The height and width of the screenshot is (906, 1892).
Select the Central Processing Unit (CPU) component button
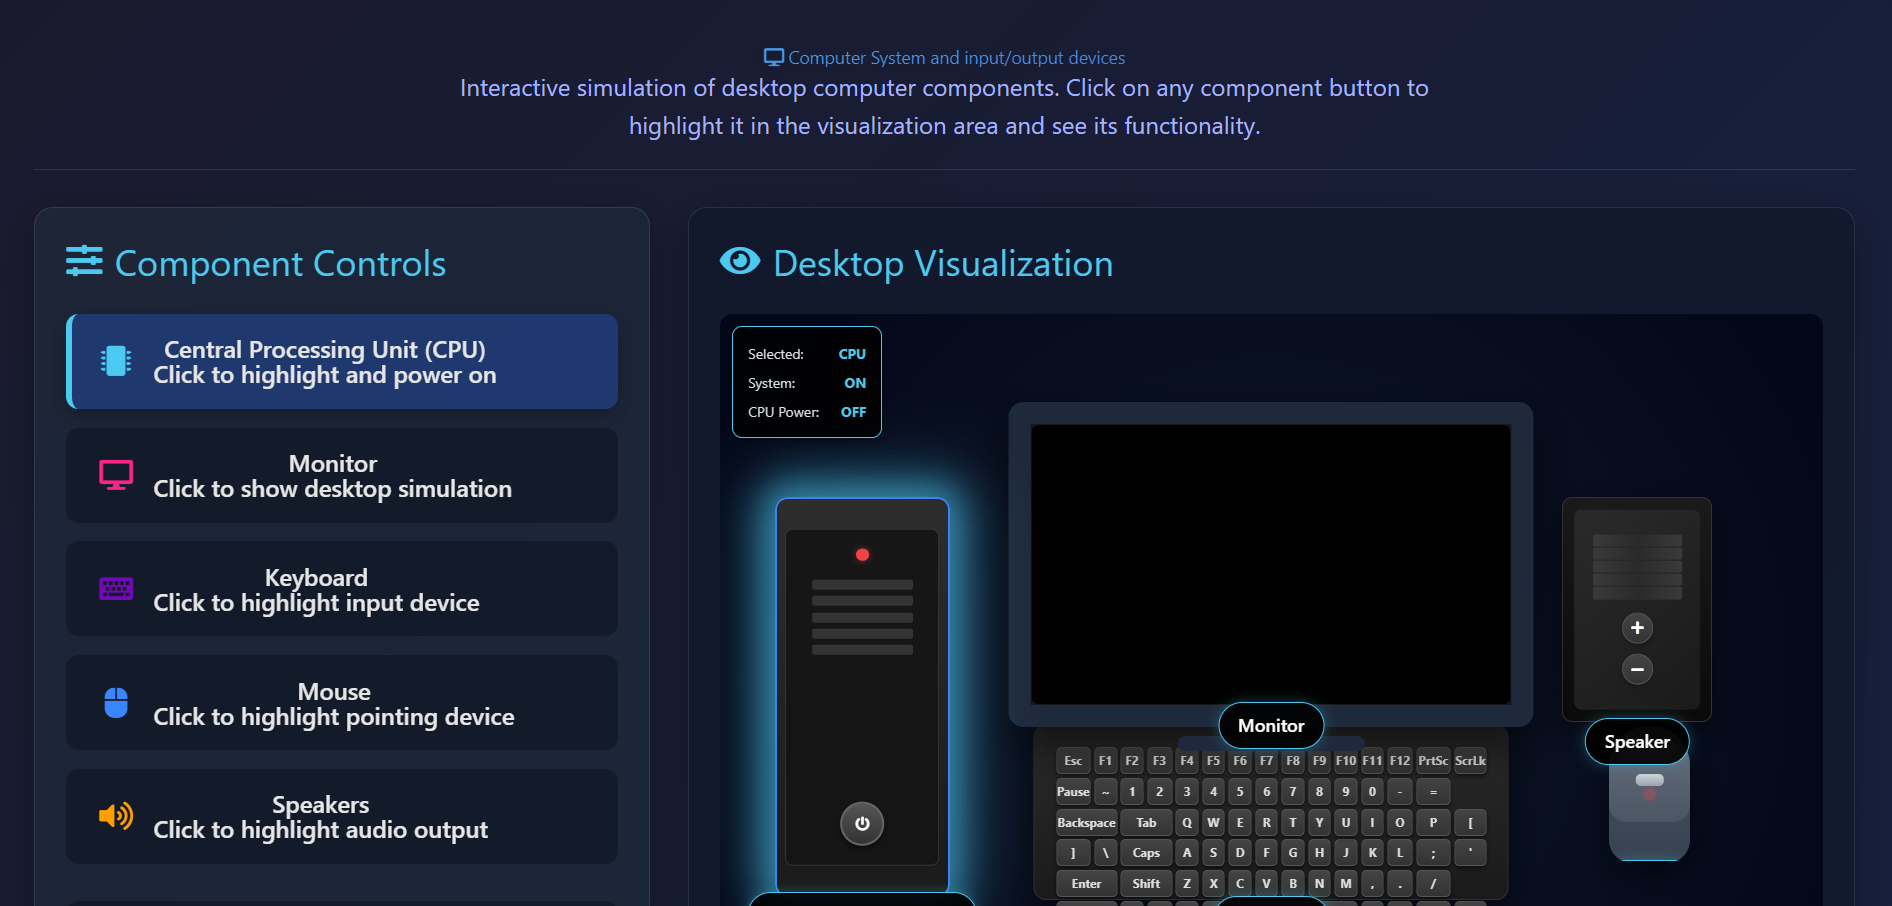click(x=342, y=361)
